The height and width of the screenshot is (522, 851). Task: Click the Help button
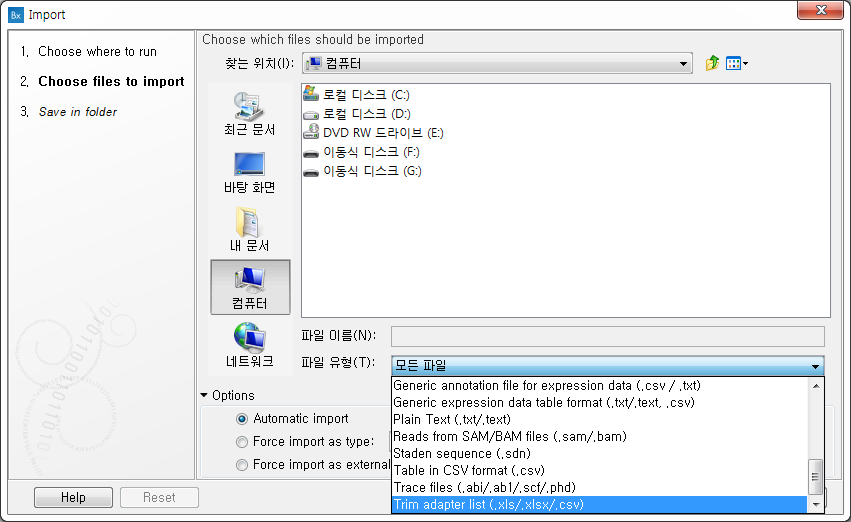(73, 498)
